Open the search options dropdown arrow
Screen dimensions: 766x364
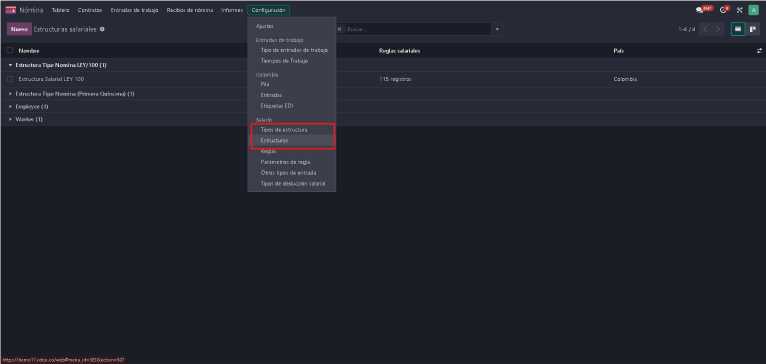click(x=497, y=29)
